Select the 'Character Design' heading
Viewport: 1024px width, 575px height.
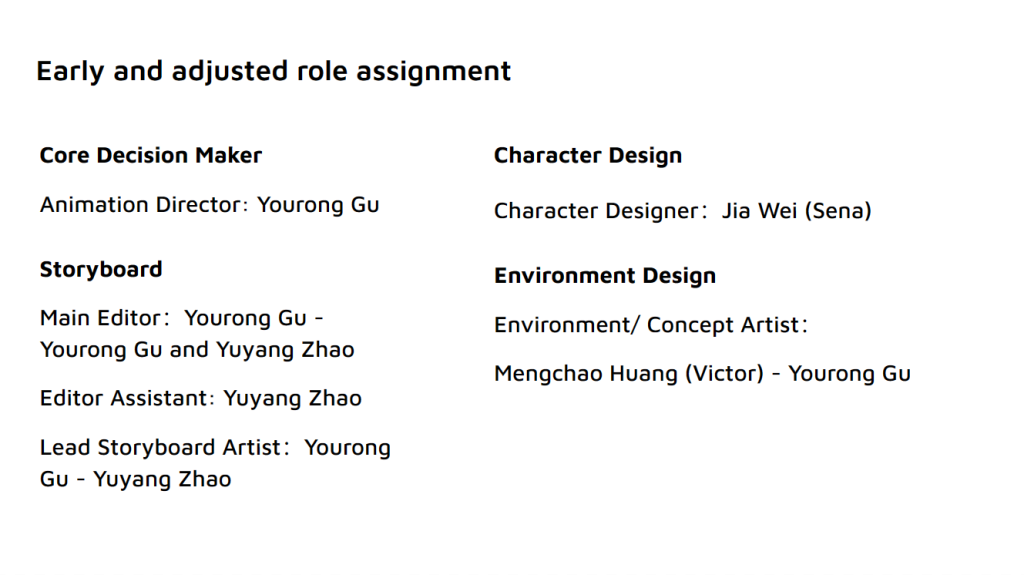click(x=588, y=156)
